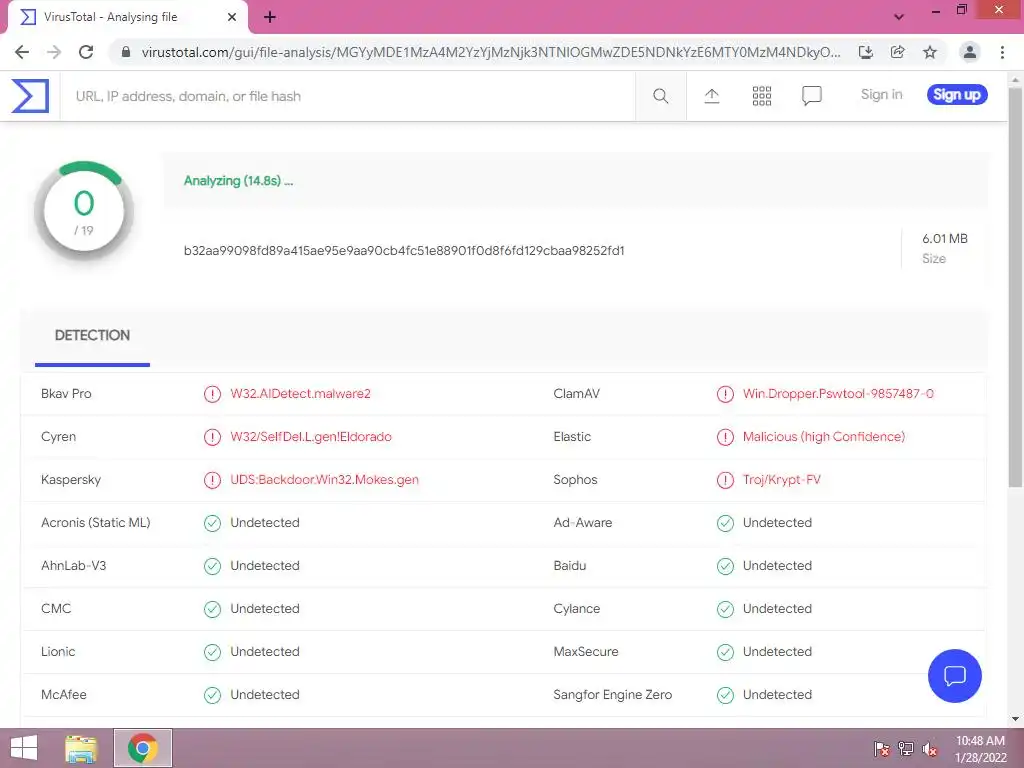
Task: Click the upload file icon
Action: tap(712, 96)
